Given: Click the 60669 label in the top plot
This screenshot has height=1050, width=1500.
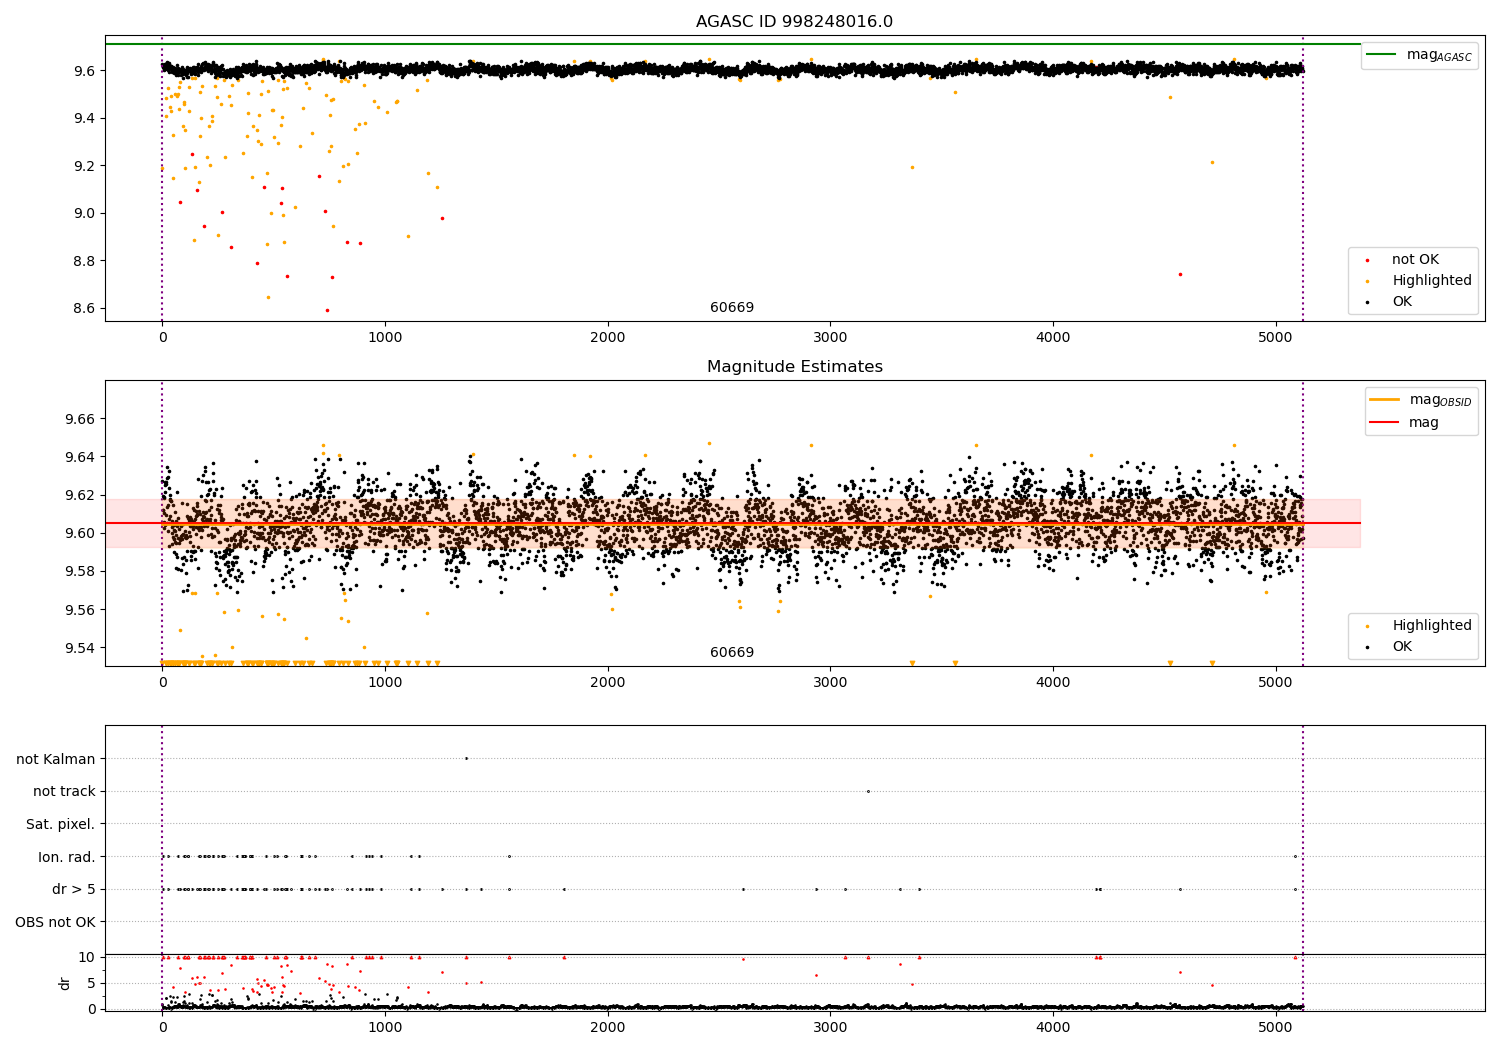Looking at the screenshot, I should [x=732, y=308].
